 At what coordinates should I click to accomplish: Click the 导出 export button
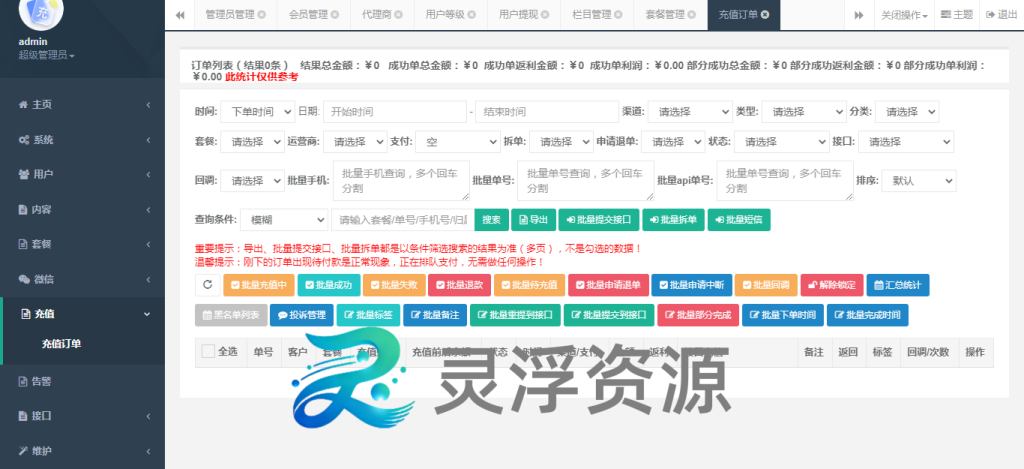[x=533, y=220]
